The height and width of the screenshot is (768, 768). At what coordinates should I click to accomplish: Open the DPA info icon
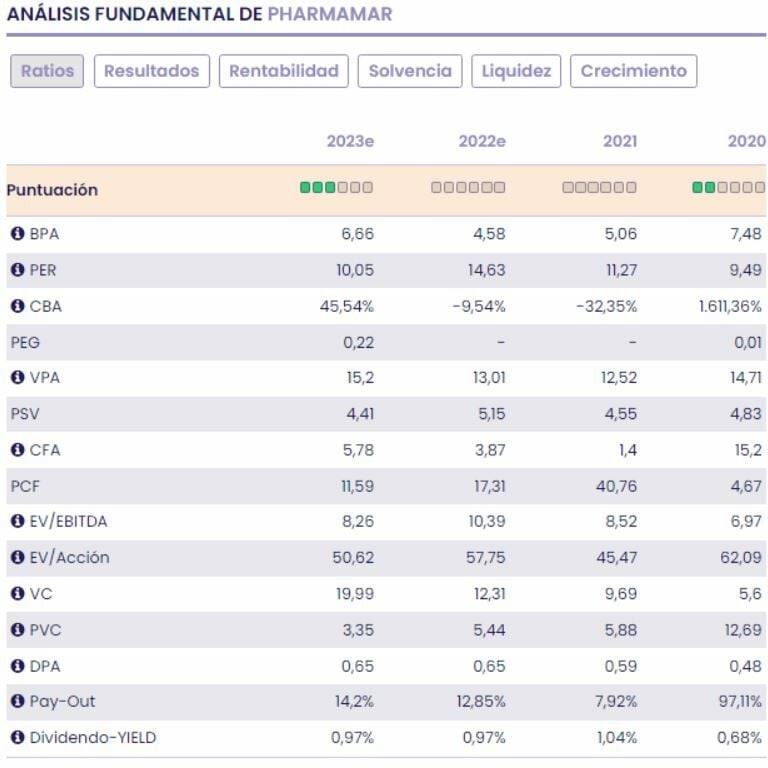pos(18,666)
